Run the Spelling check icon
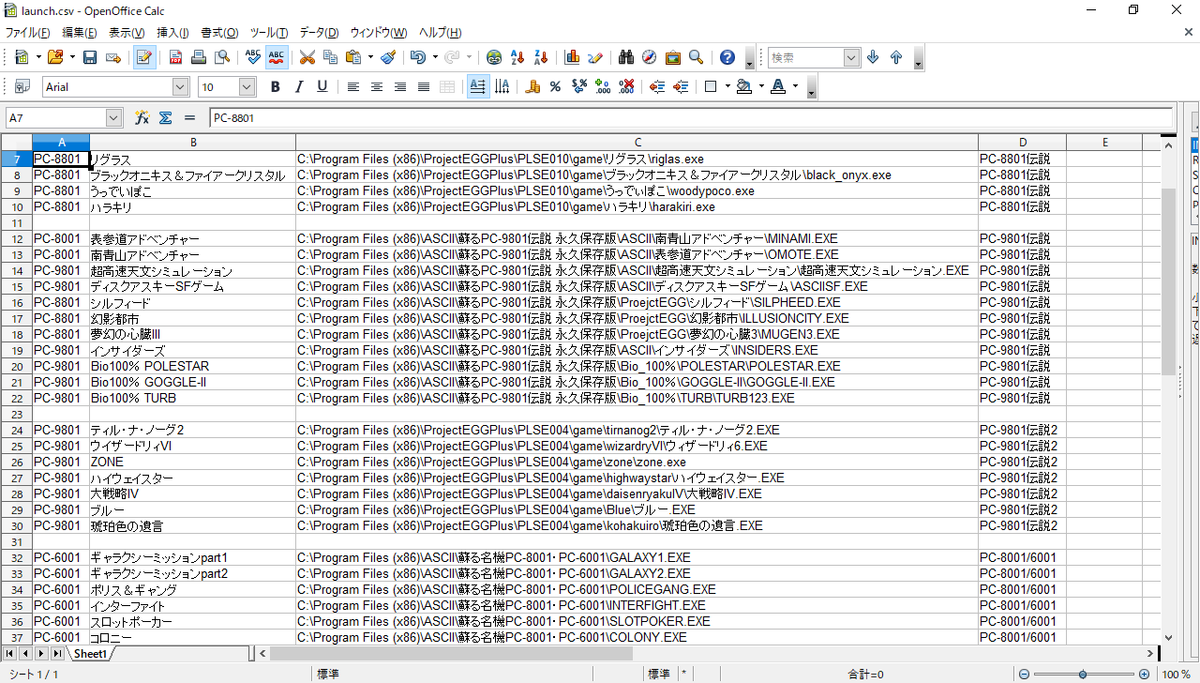The width and height of the screenshot is (1200, 683). click(253, 58)
